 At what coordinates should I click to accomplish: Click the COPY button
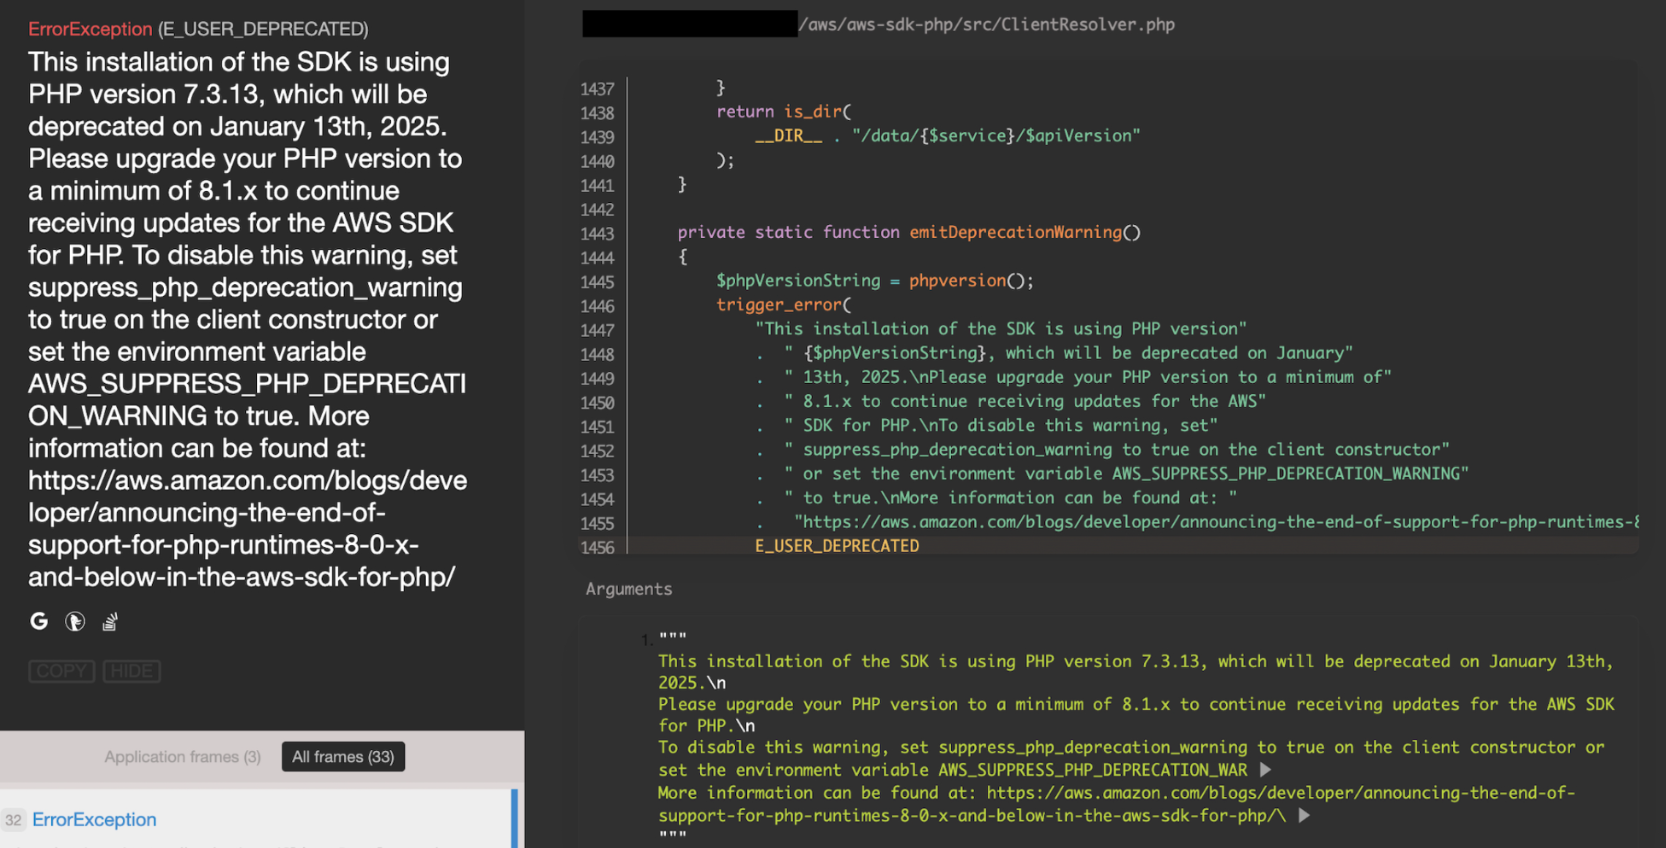tap(62, 671)
